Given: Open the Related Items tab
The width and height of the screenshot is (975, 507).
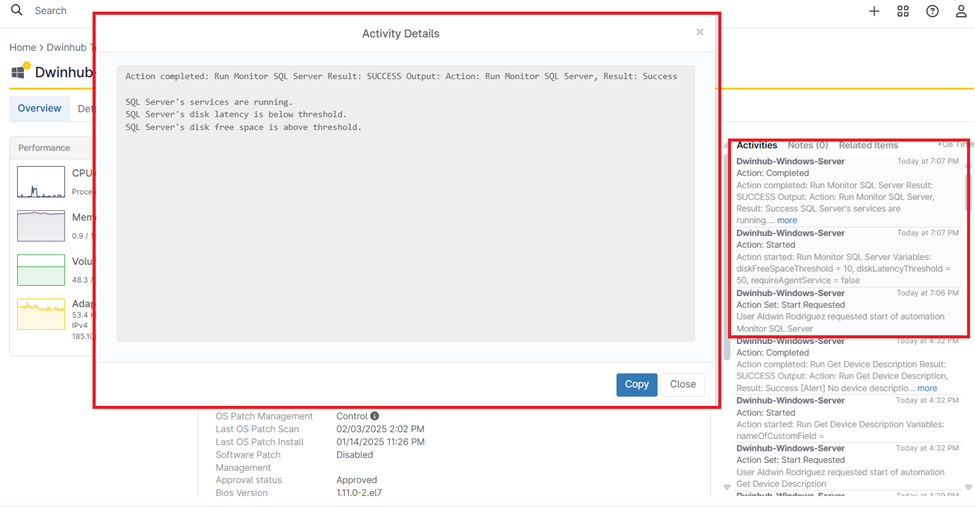Looking at the screenshot, I should pyautogui.click(x=868, y=145).
